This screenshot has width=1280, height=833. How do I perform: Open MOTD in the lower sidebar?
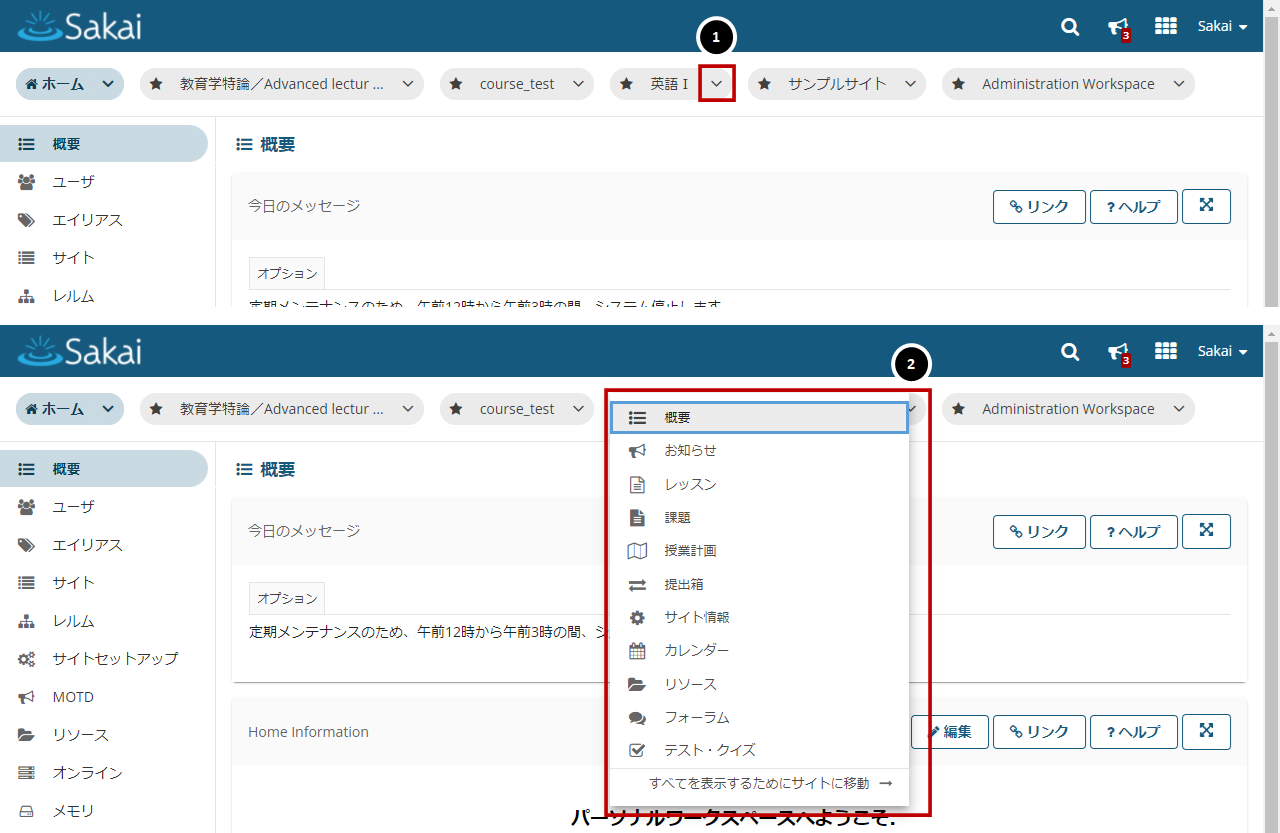[104, 697]
